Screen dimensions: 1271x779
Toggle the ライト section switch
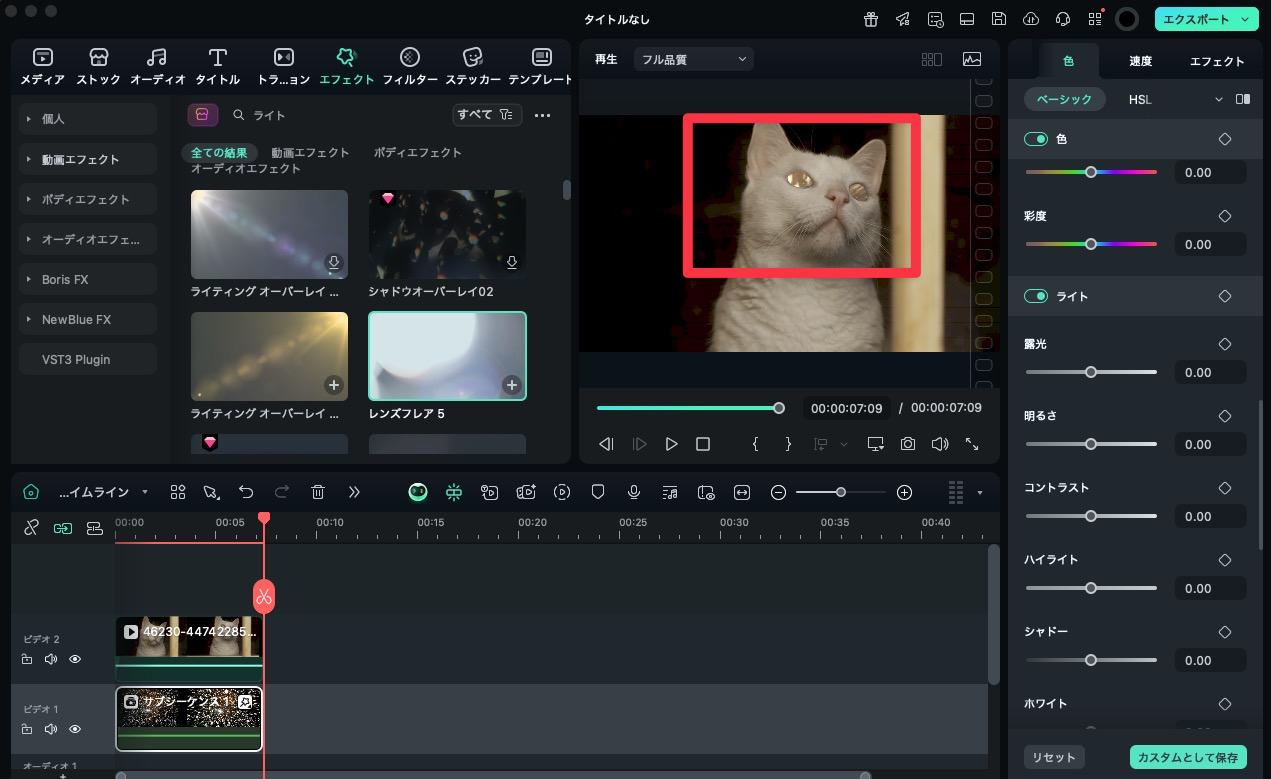(x=1036, y=296)
